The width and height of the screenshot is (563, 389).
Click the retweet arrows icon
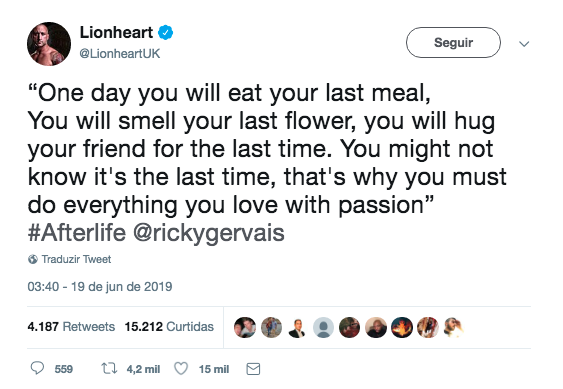[x=109, y=369]
